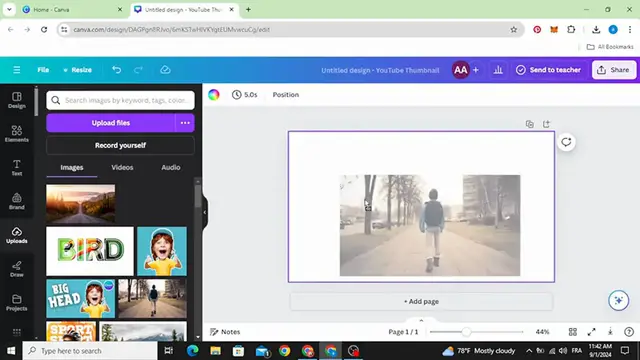The width and height of the screenshot is (640, 360).
Task: Redo the last action
Action: 138,70
